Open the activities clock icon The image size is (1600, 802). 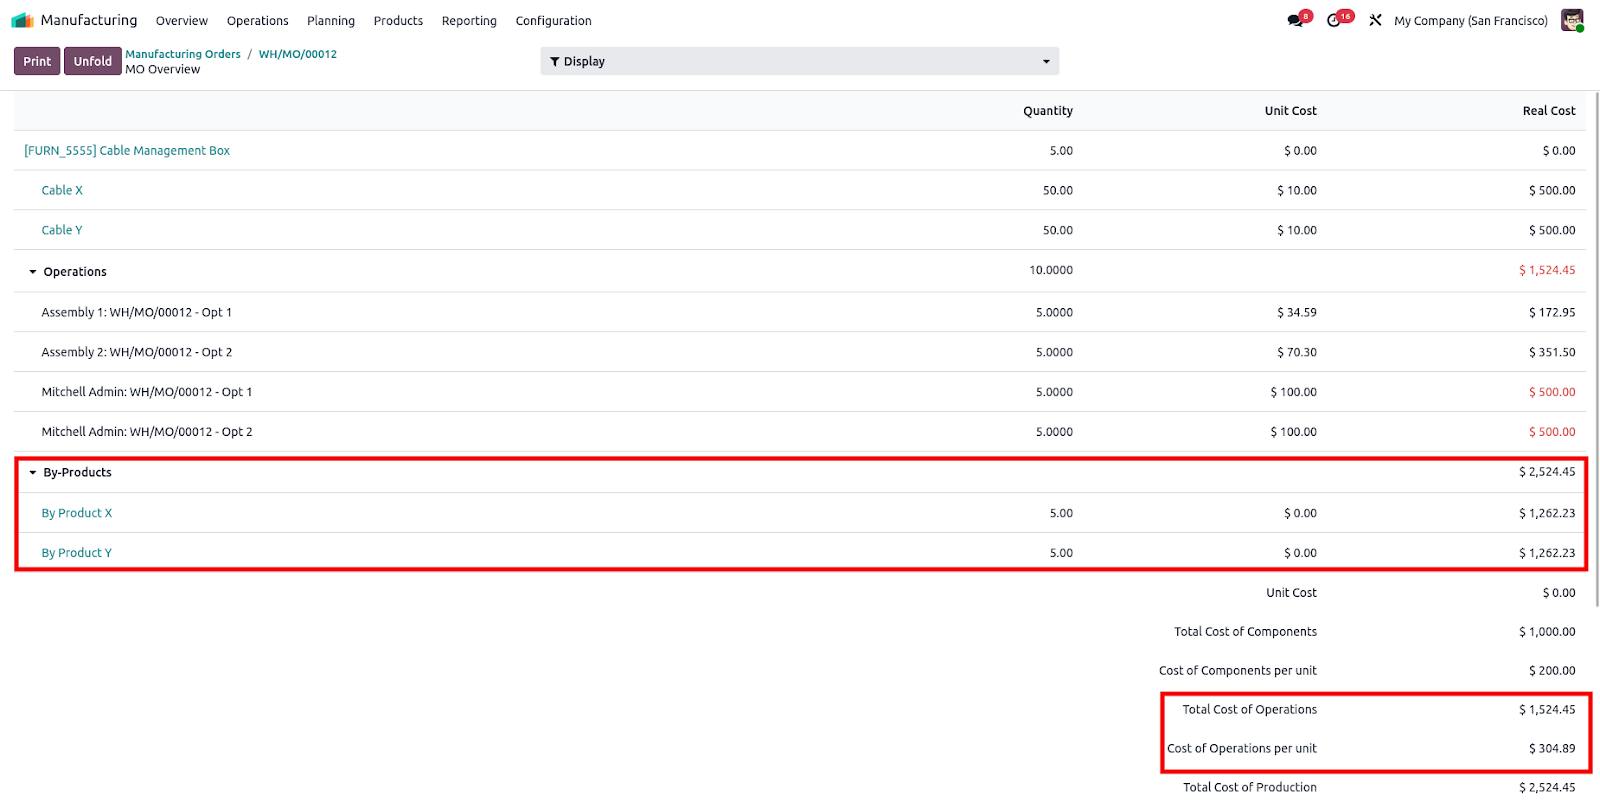(1334, 20)
